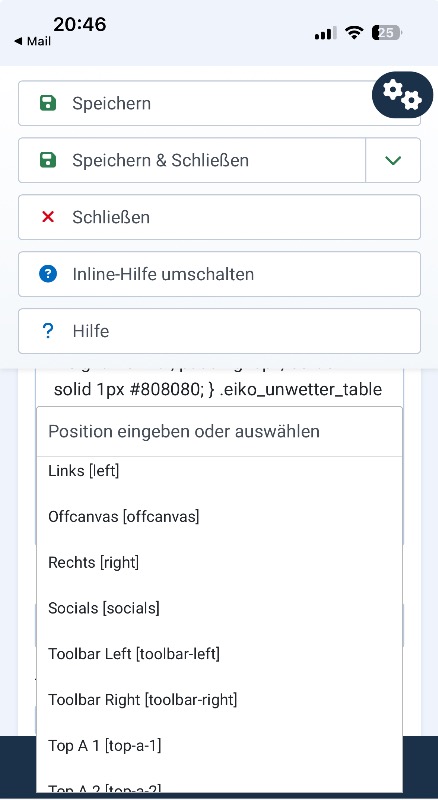Image resolution: width=438 pixels, height=800 pixels.
Task: Click the Speichern button
Action: (220, 104)
